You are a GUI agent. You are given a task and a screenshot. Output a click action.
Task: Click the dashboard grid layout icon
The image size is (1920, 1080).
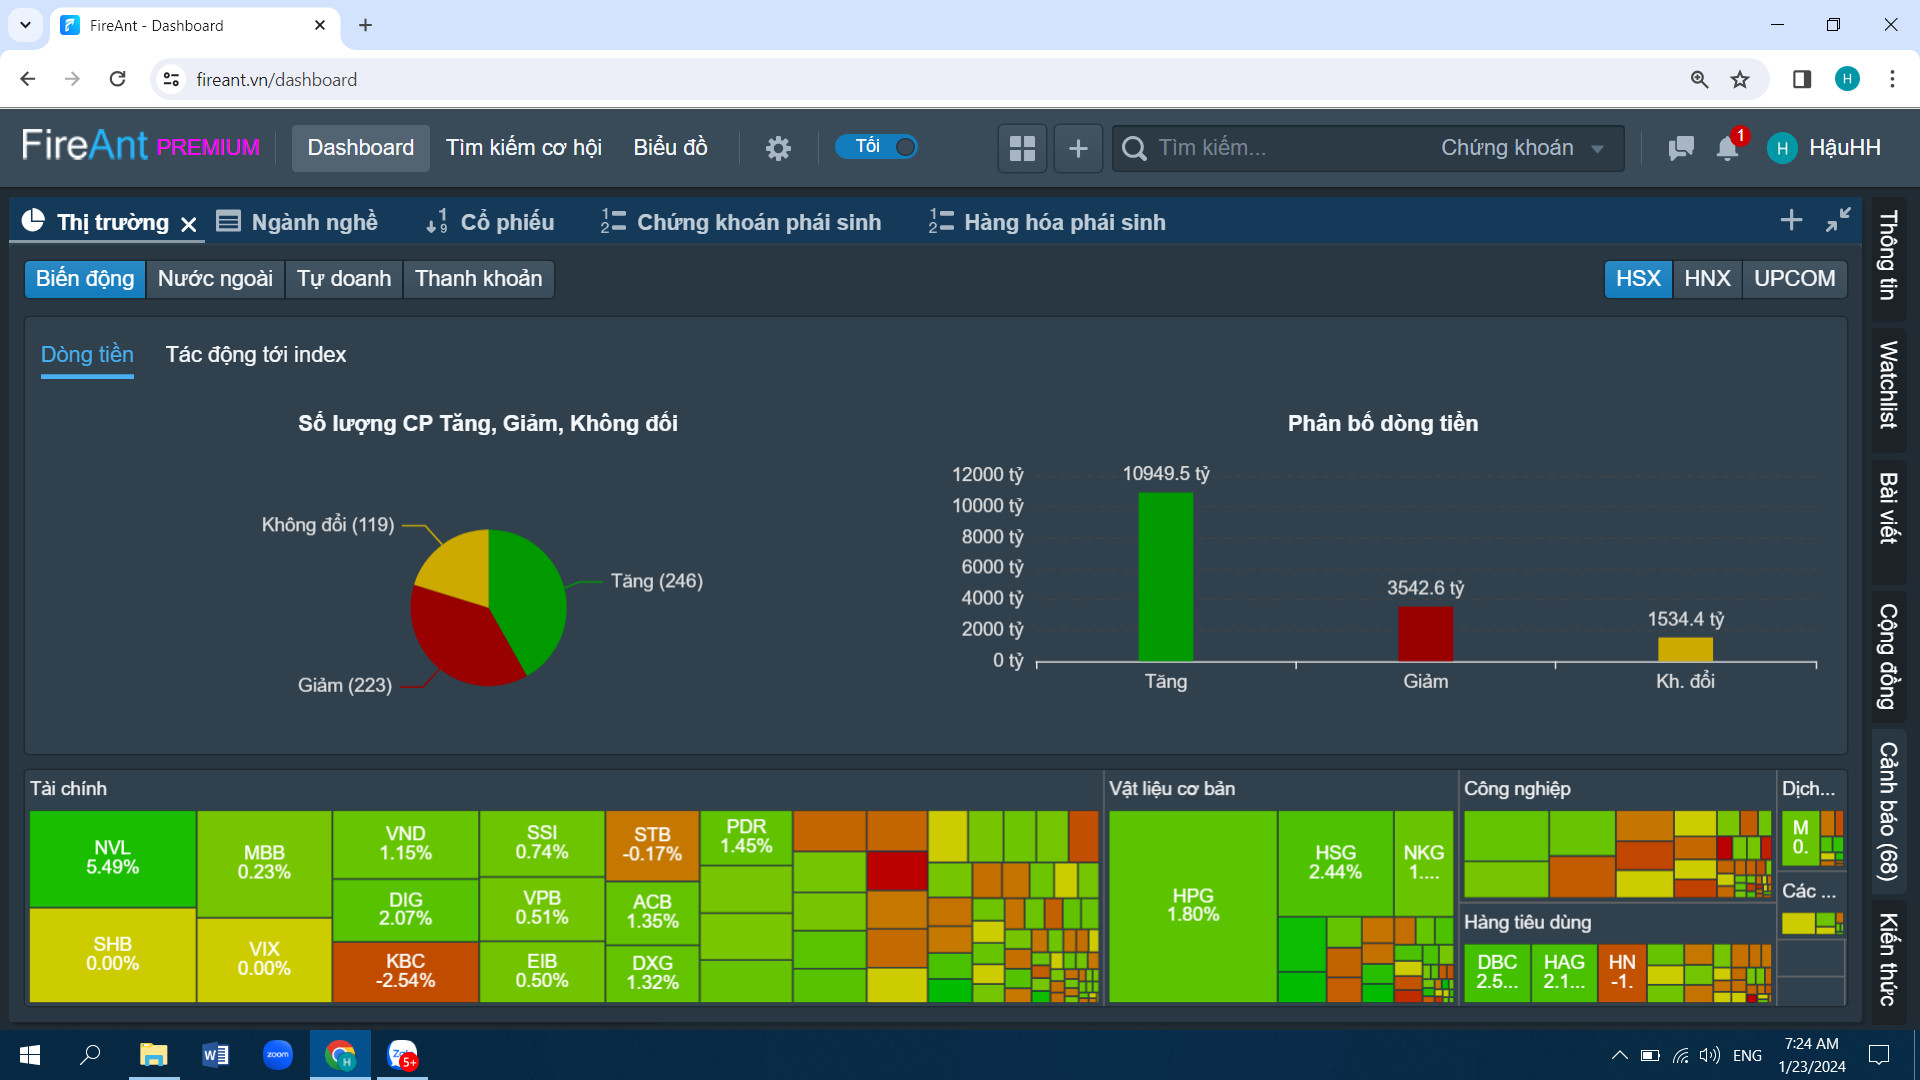[1022, 148]
